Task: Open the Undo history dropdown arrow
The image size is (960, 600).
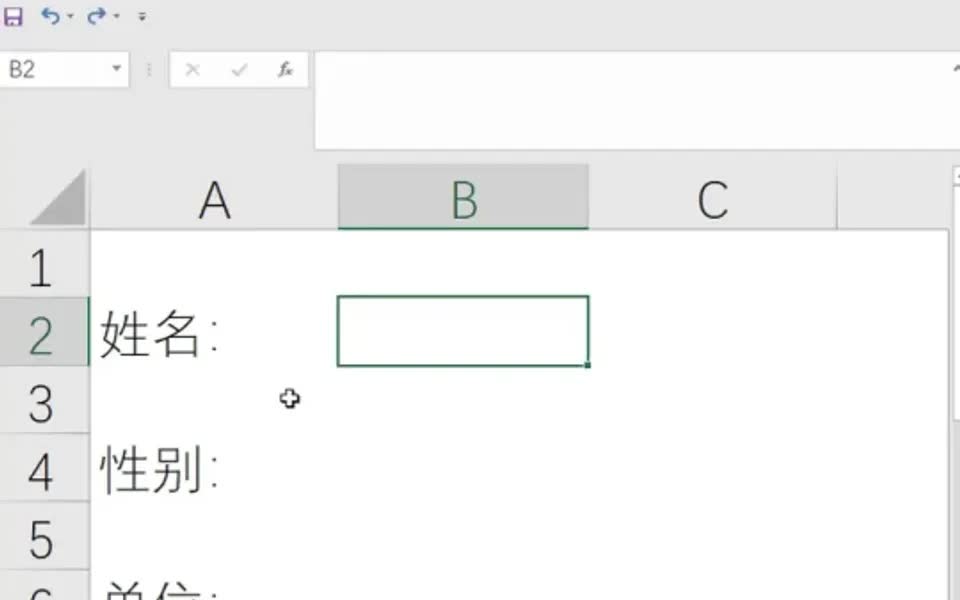Action: [x=70, y=17]
